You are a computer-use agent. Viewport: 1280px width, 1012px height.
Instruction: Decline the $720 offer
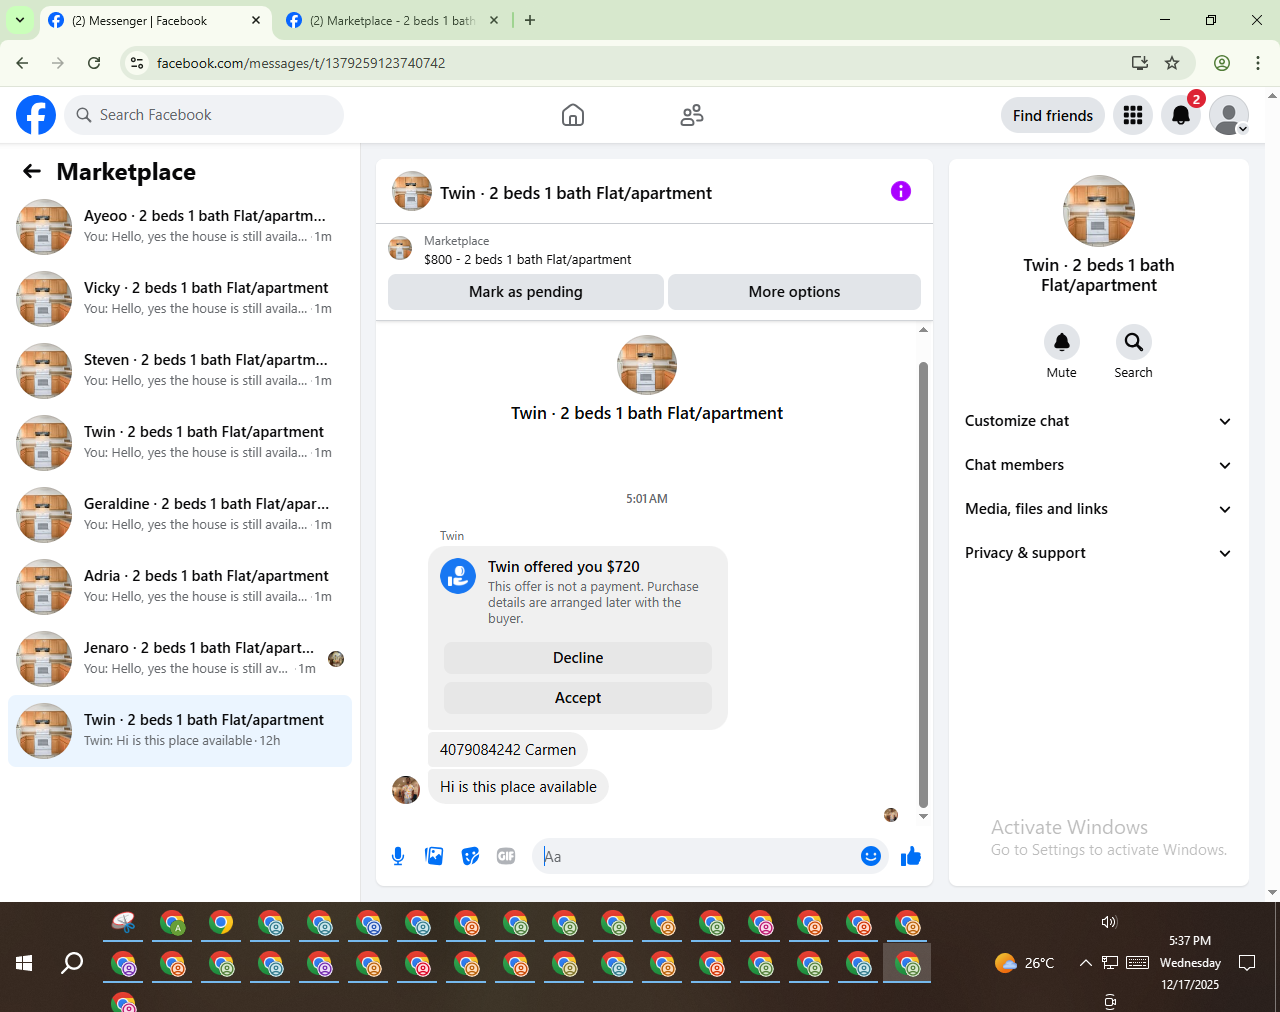578,658
